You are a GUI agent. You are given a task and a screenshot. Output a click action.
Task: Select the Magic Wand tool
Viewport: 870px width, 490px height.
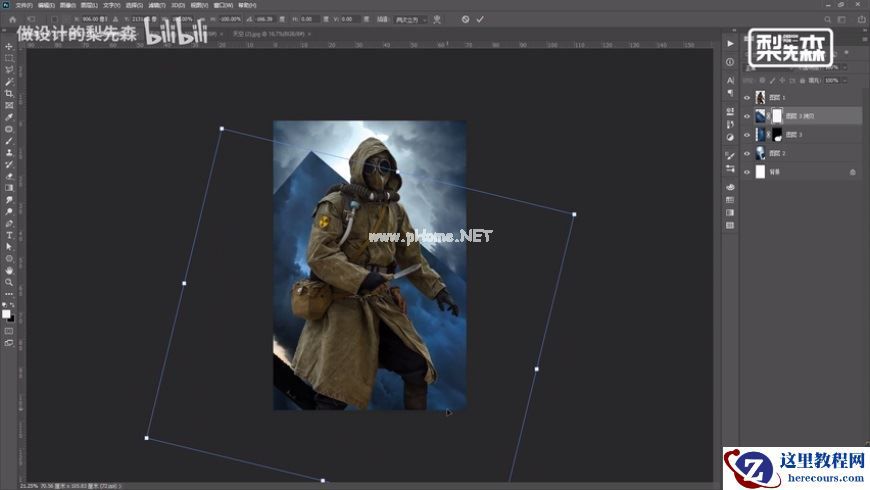pos(9,82)
